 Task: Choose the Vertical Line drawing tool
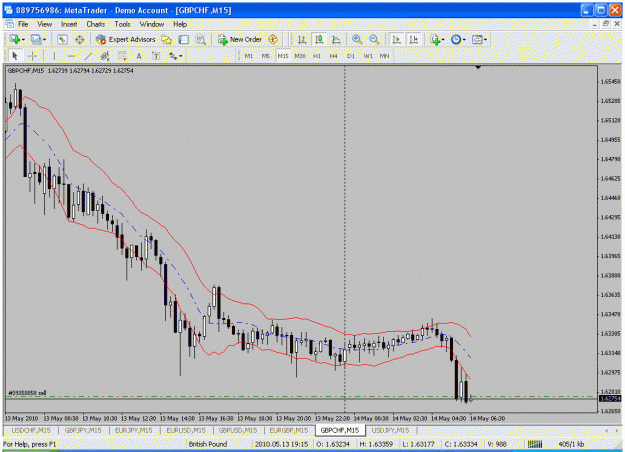point(54,56)
